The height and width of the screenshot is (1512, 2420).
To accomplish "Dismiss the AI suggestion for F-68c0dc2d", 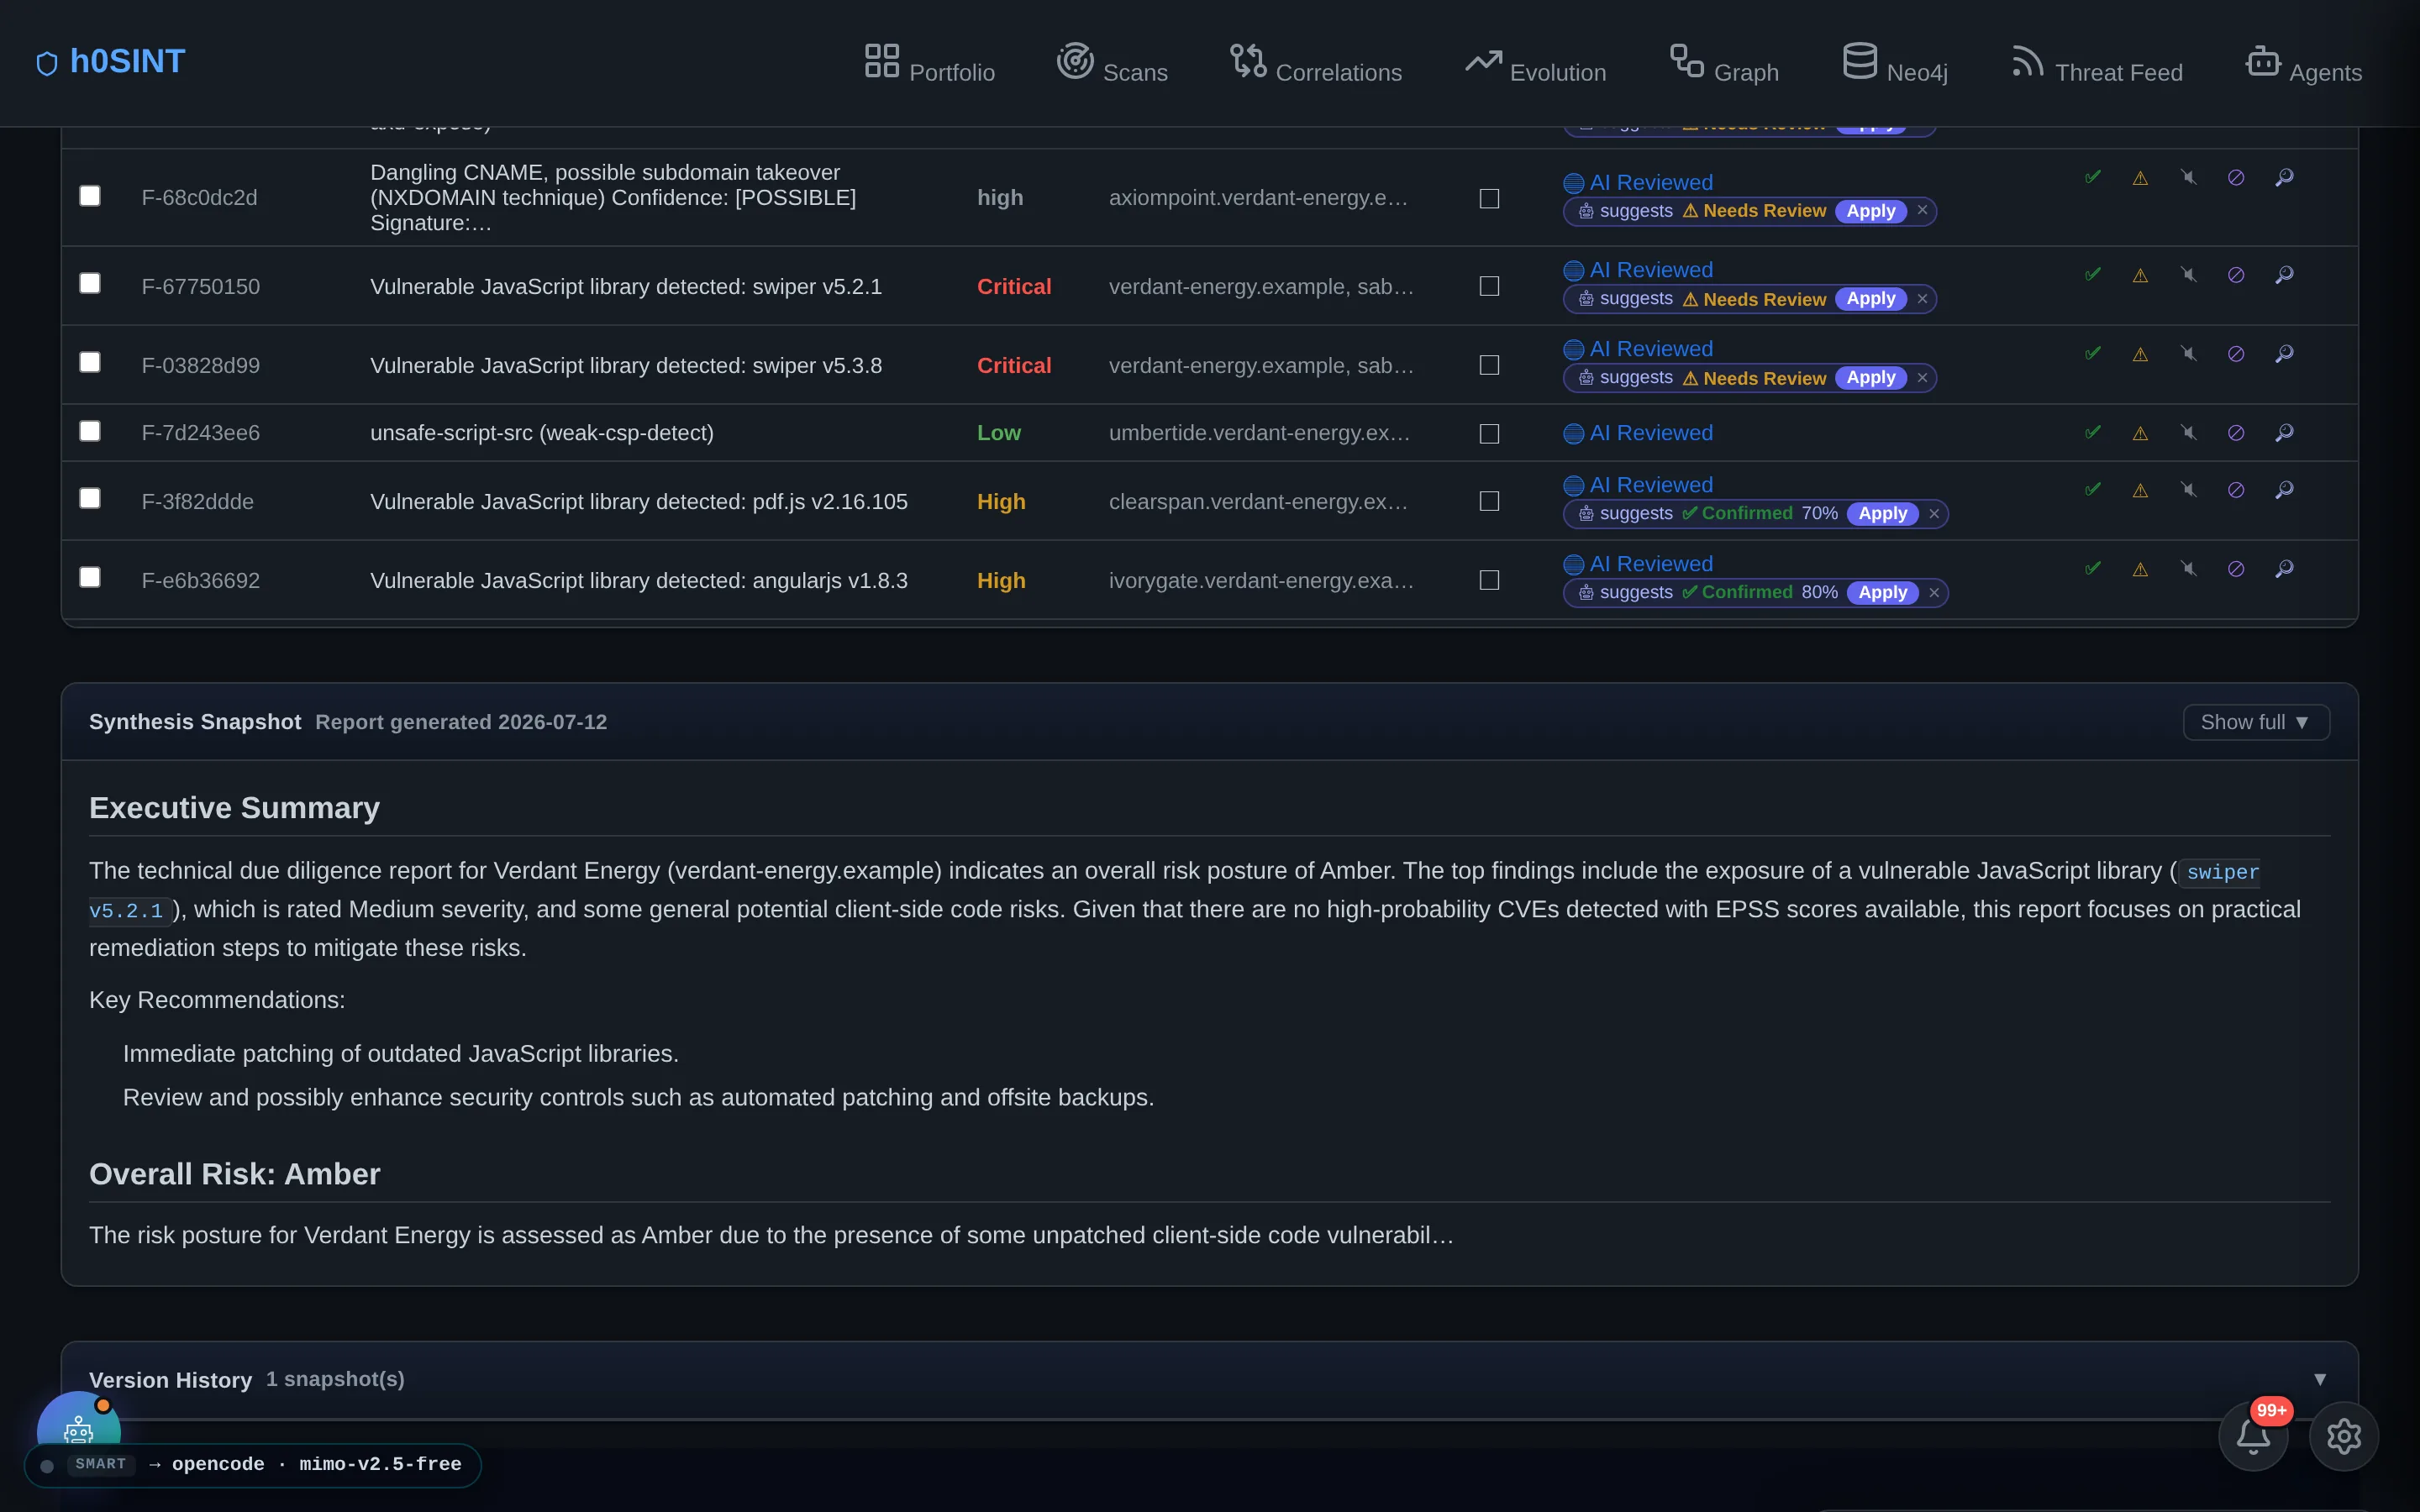I will coord(1922,211).
